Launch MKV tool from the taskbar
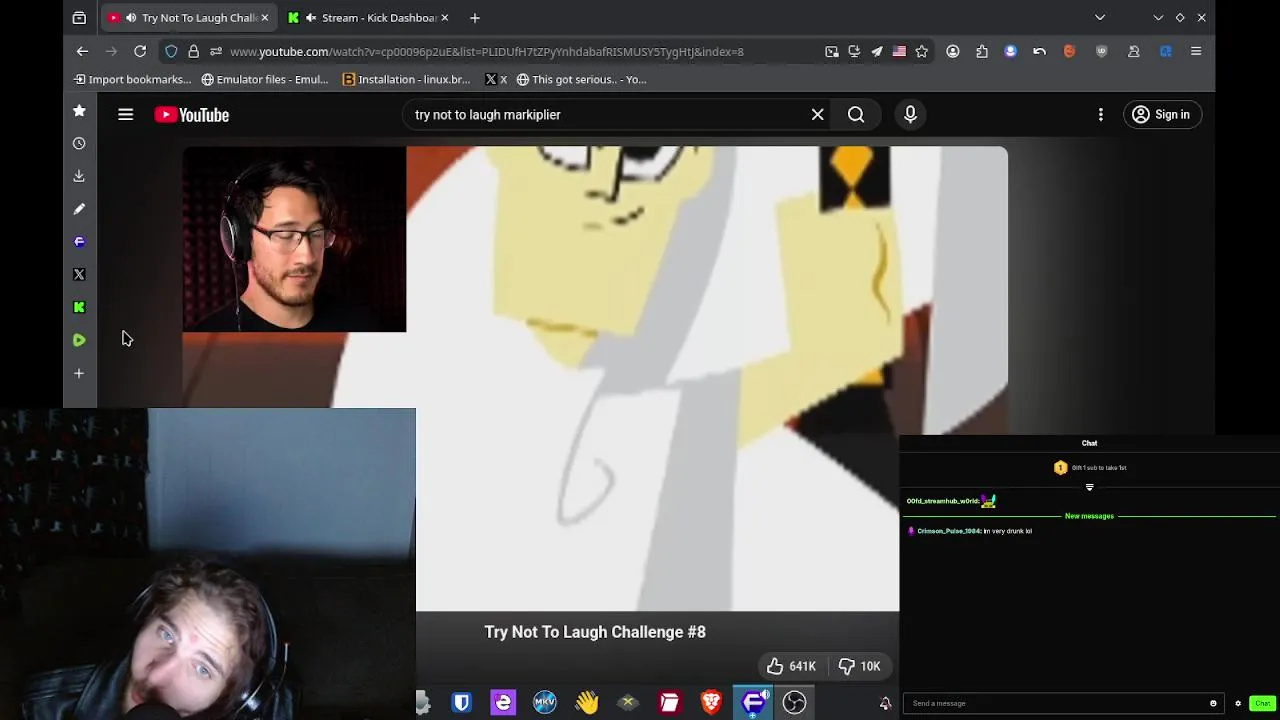This screenshot has height=720, width=1280. coord(545,702)
